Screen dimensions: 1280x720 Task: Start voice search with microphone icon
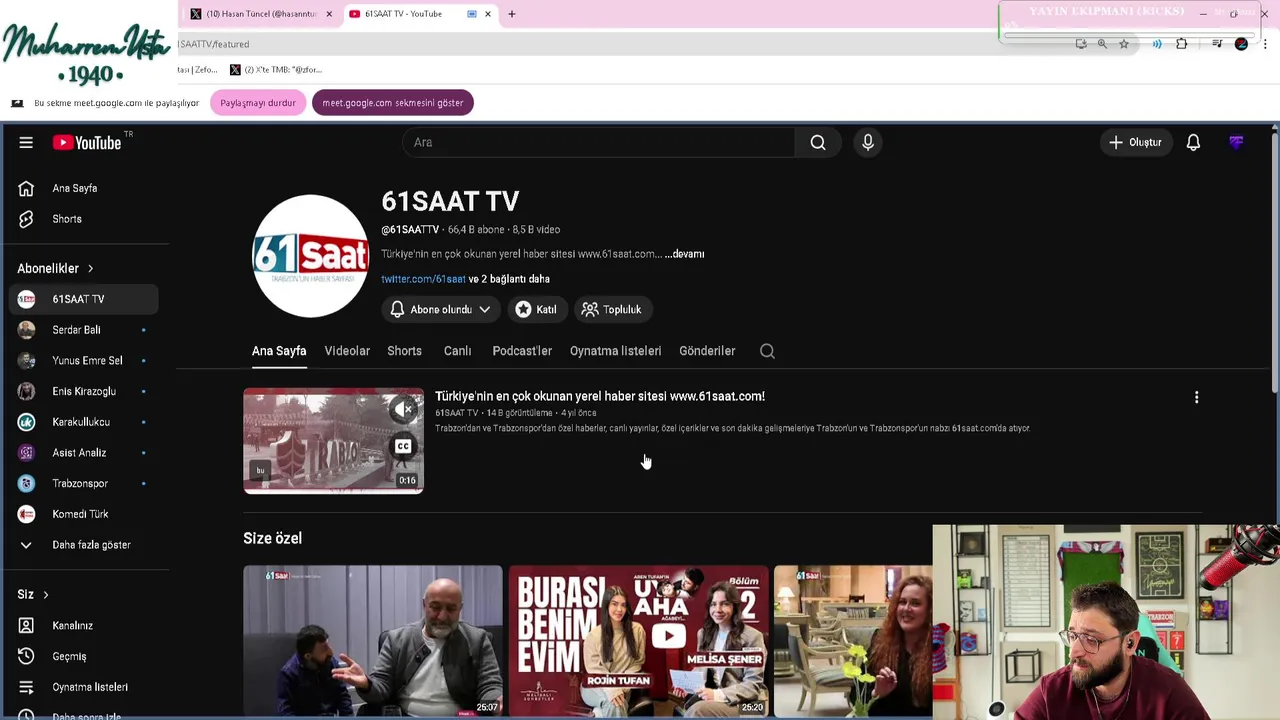868,142
